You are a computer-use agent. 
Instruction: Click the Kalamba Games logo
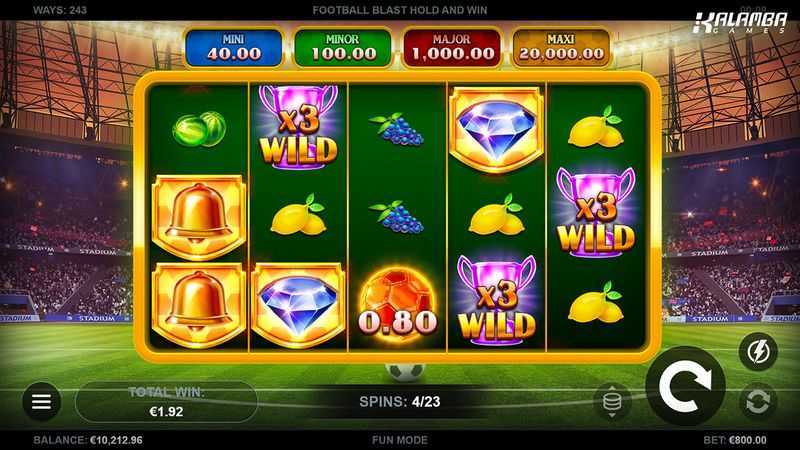coord(740,22)
